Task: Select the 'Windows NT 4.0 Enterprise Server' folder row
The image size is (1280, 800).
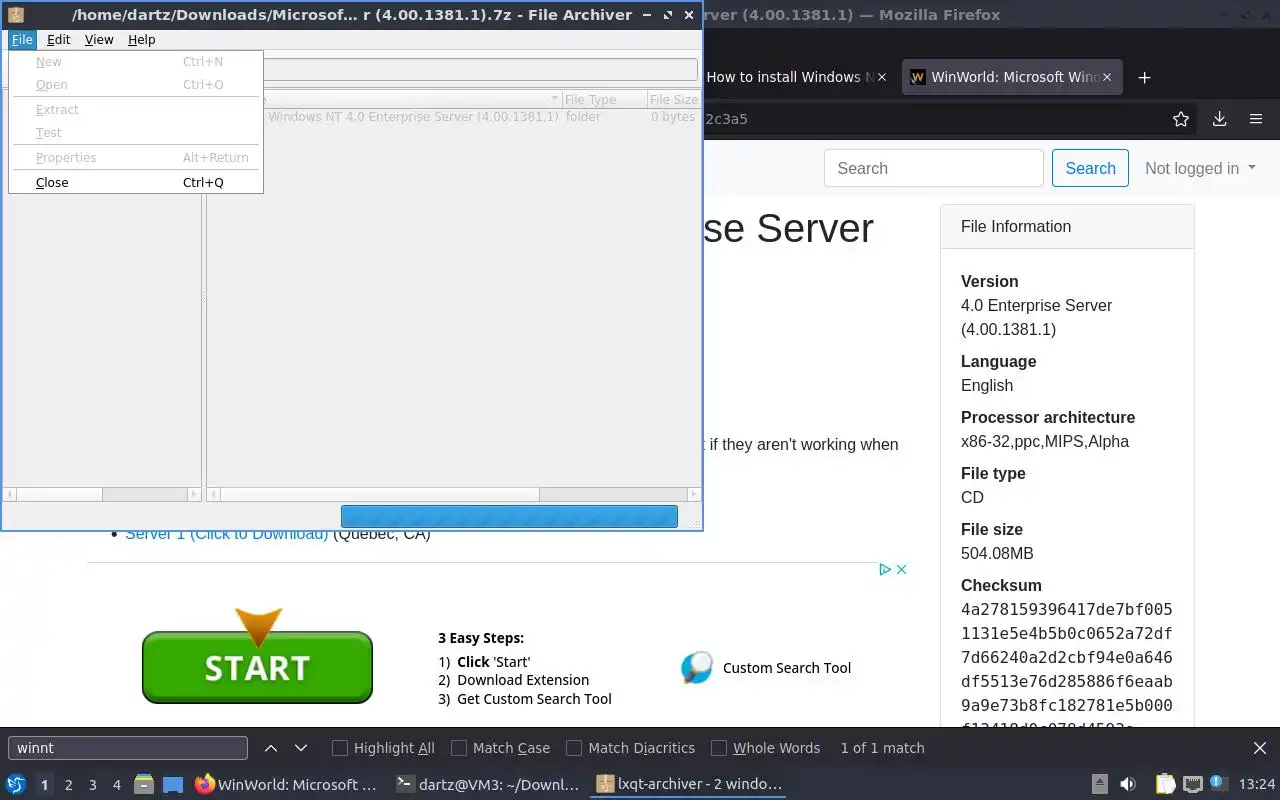Action: click(454, 117)
